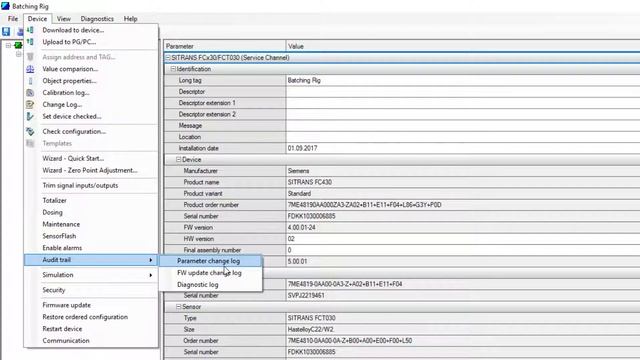Open the Communication entry
Viewport: 640px width, 360px height.
(x=66, y=341)
